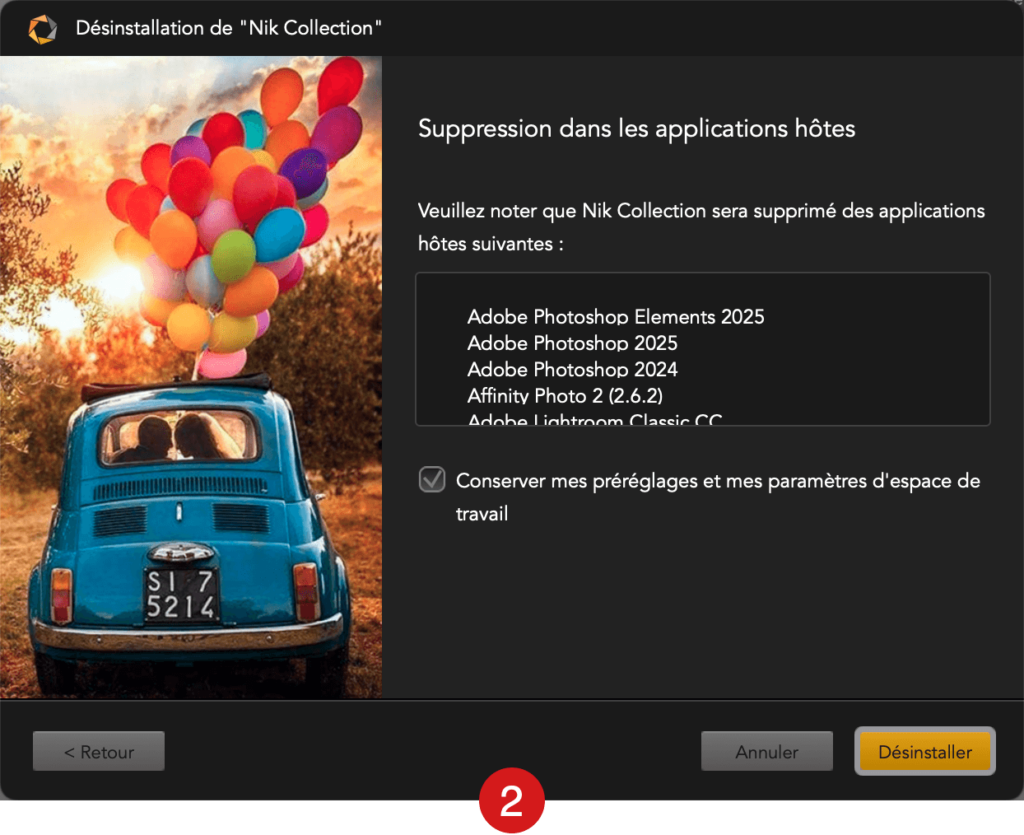Click the Annuler button
Screen dimensions: 1024x835
click(x=767, y=751)
